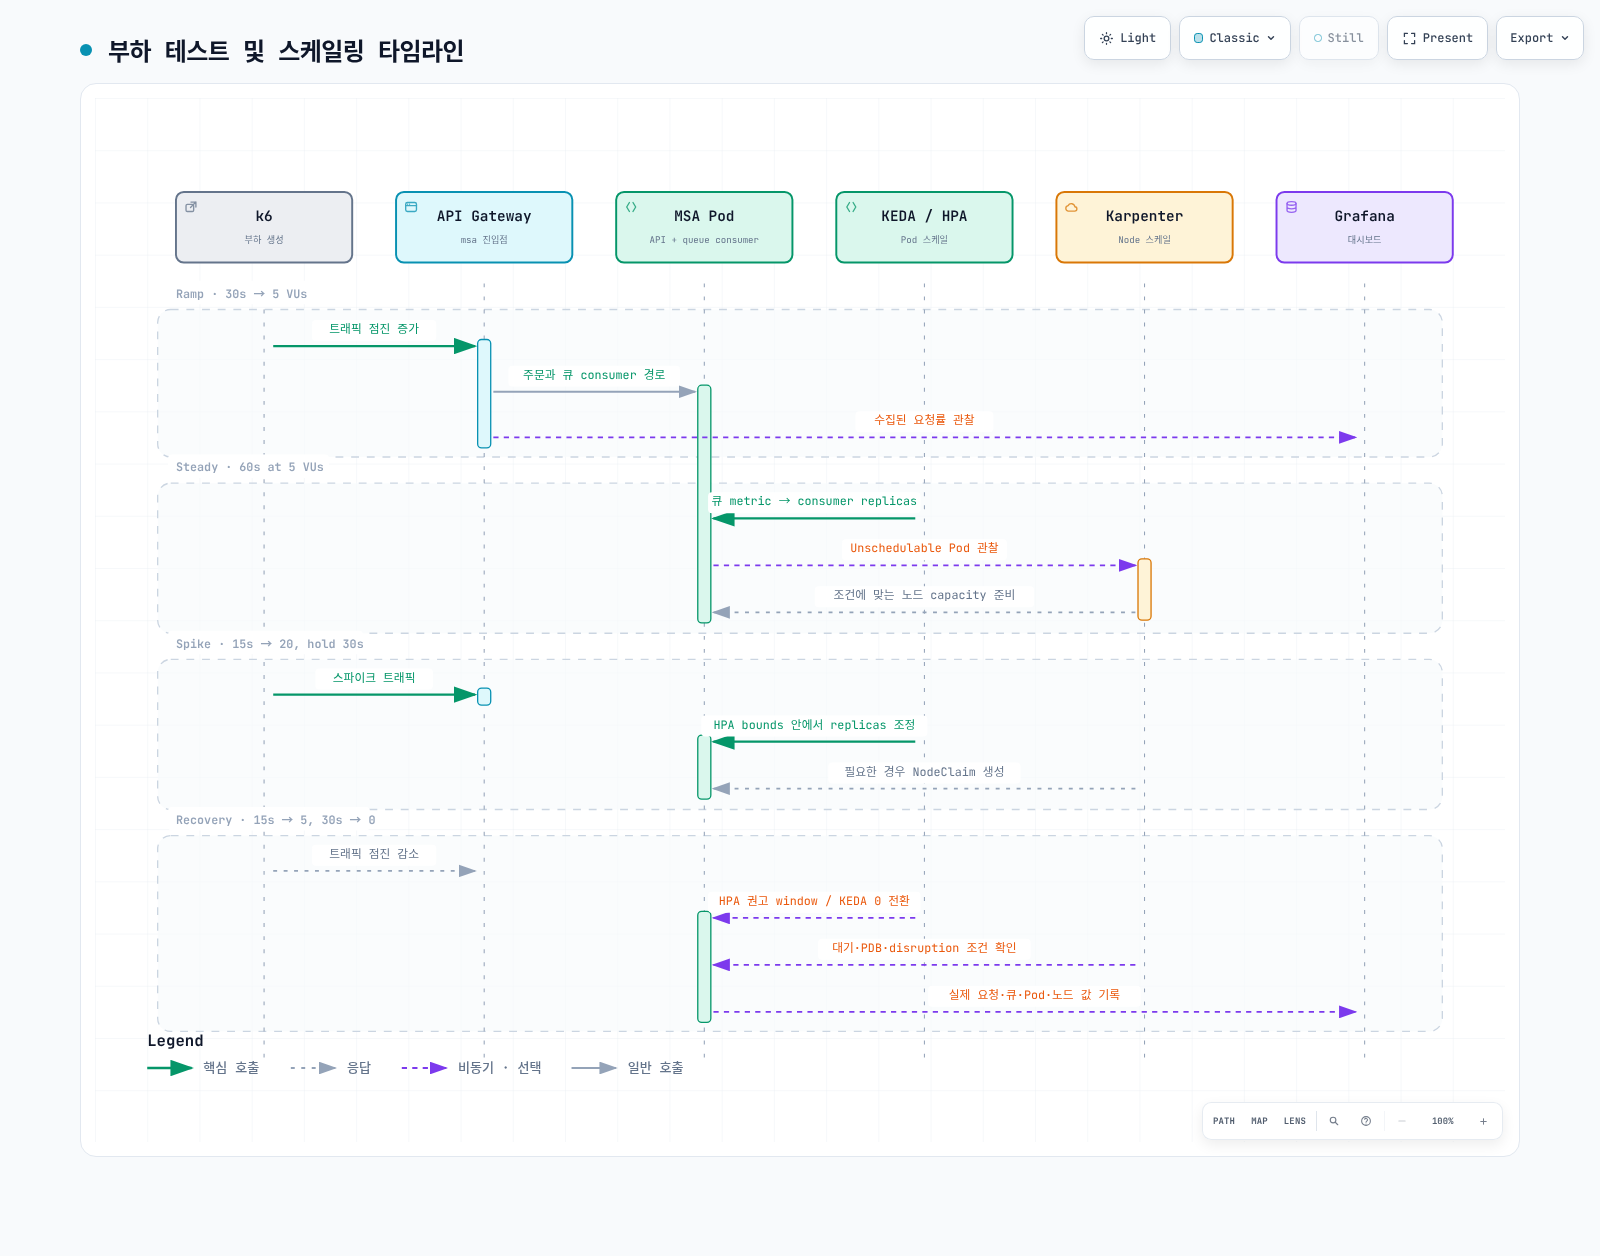Click the k6 node external link icon
The width and height of the screenshot is (1600, 1256).
click(x=191, y=207)
